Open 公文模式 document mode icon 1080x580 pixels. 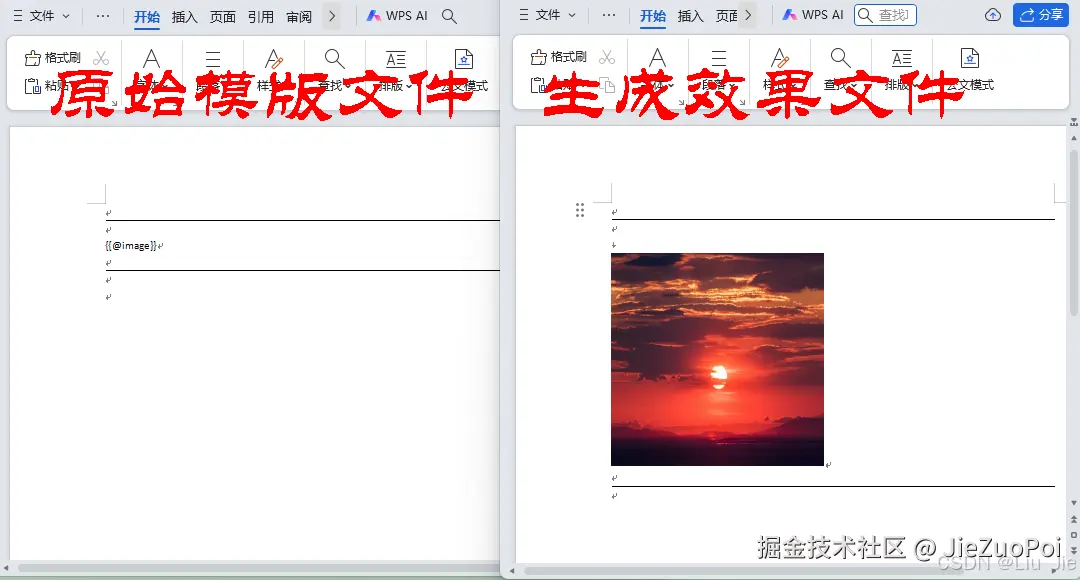[x=463, y=58]
